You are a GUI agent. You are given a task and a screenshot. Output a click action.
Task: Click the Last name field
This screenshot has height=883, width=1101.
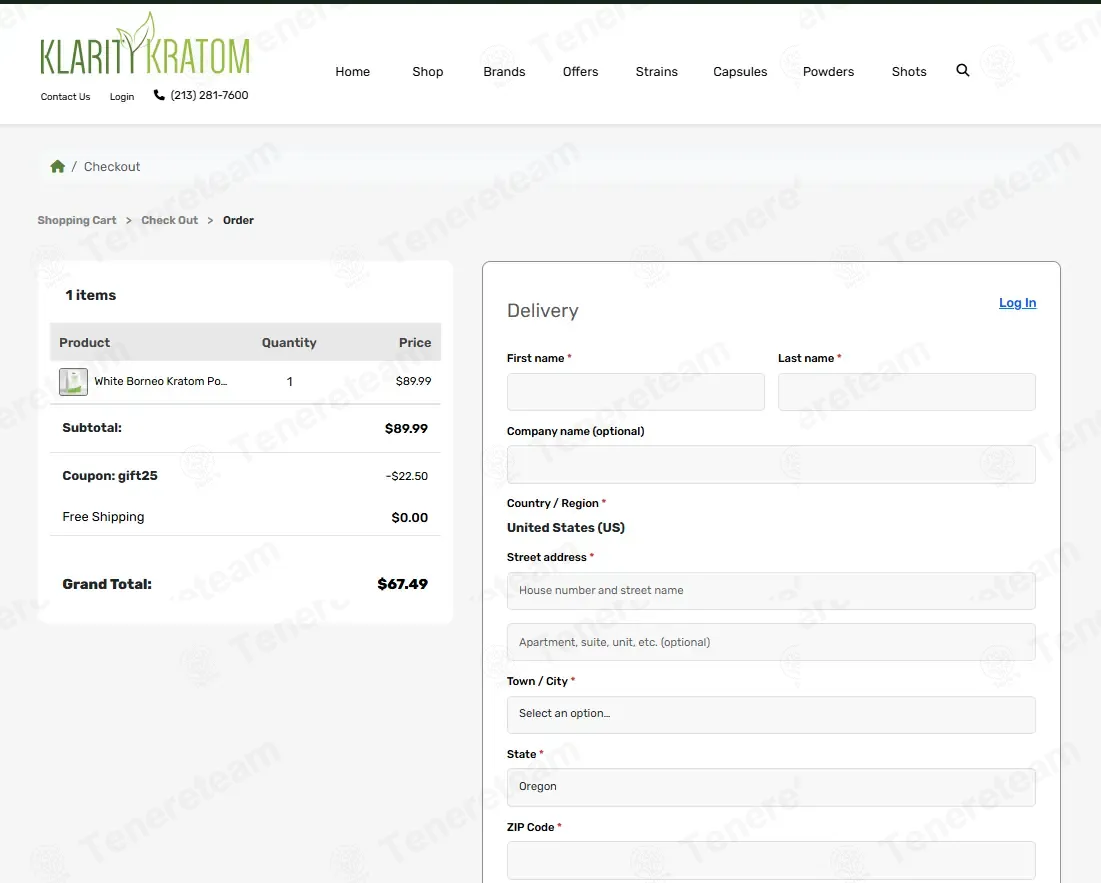pyautogui.click(x=906, y=392)
